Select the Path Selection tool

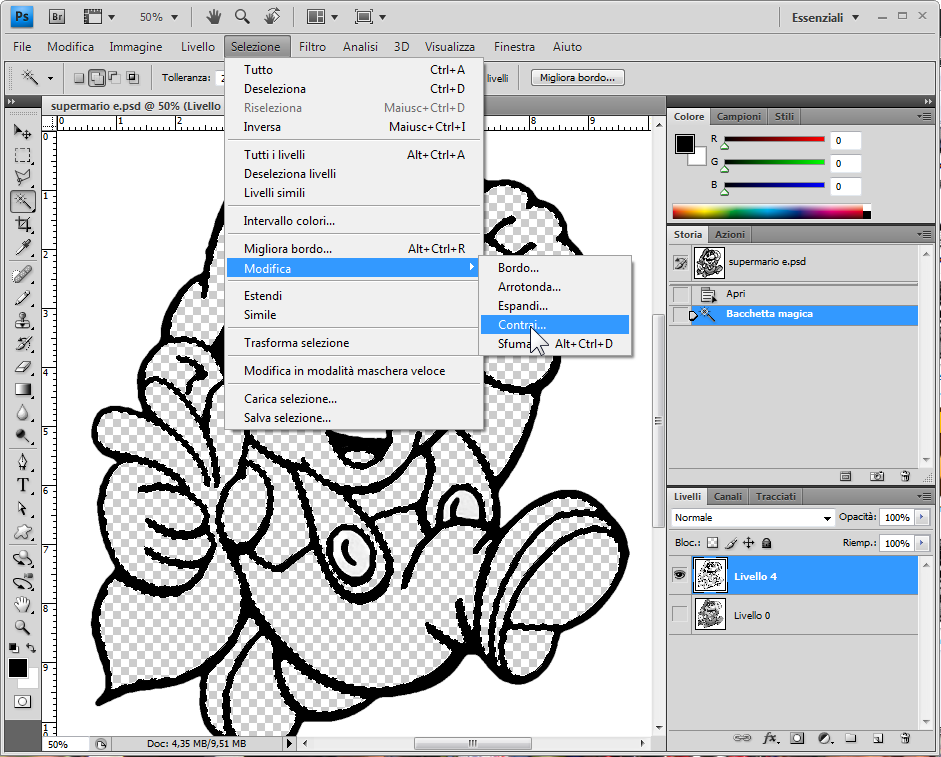tap(22, 508)
